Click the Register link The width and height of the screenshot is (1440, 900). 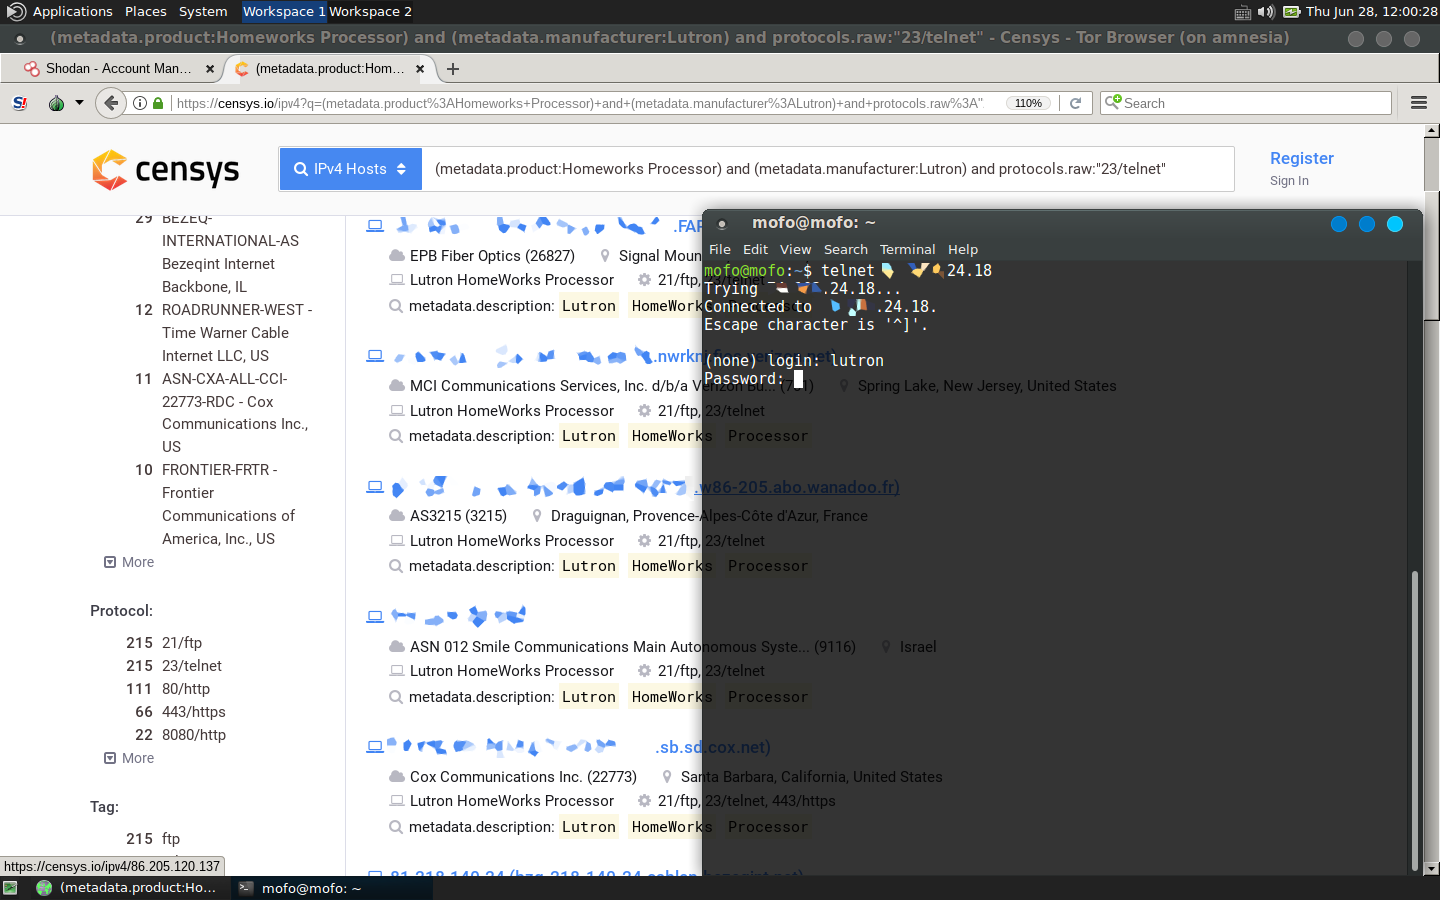point(1301,158)
